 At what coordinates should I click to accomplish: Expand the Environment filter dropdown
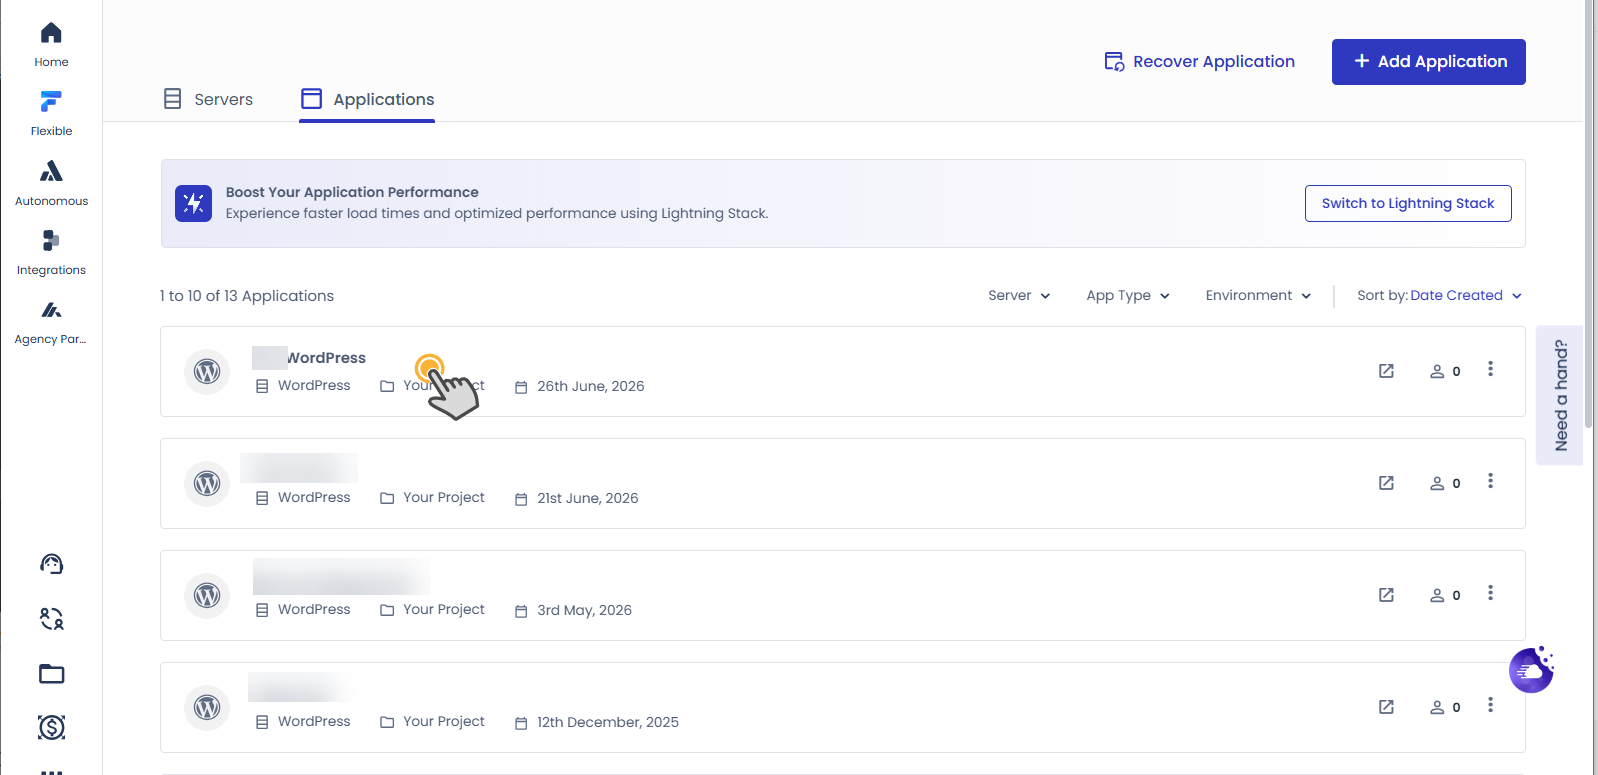tap(1258, 296)
